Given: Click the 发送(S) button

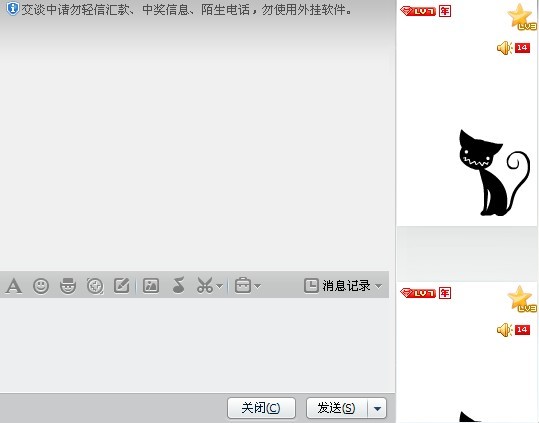Looking at the screenshot, I should (337, 408).
